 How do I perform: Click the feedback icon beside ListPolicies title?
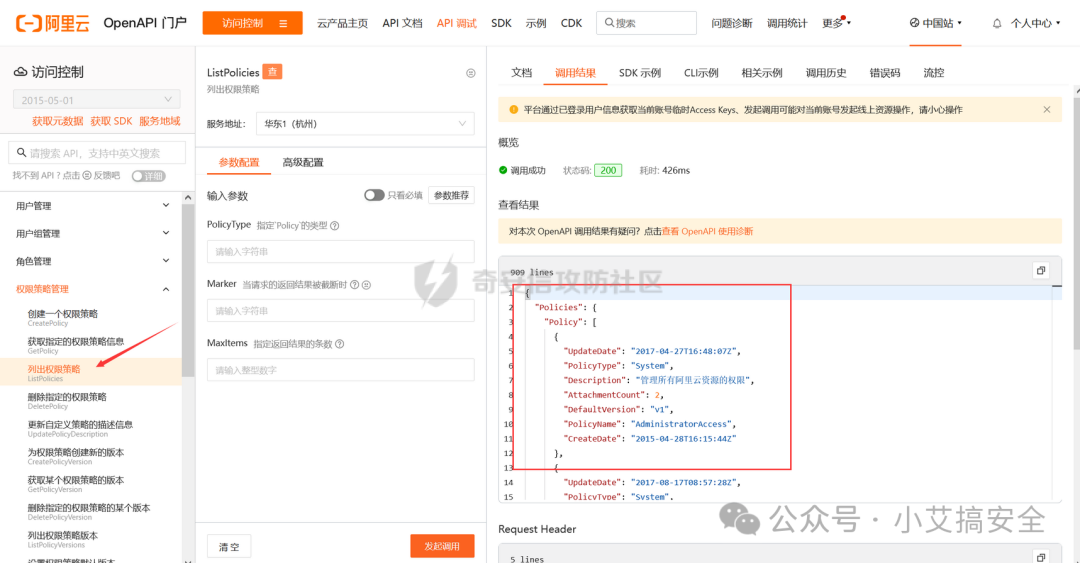[470, 73]
